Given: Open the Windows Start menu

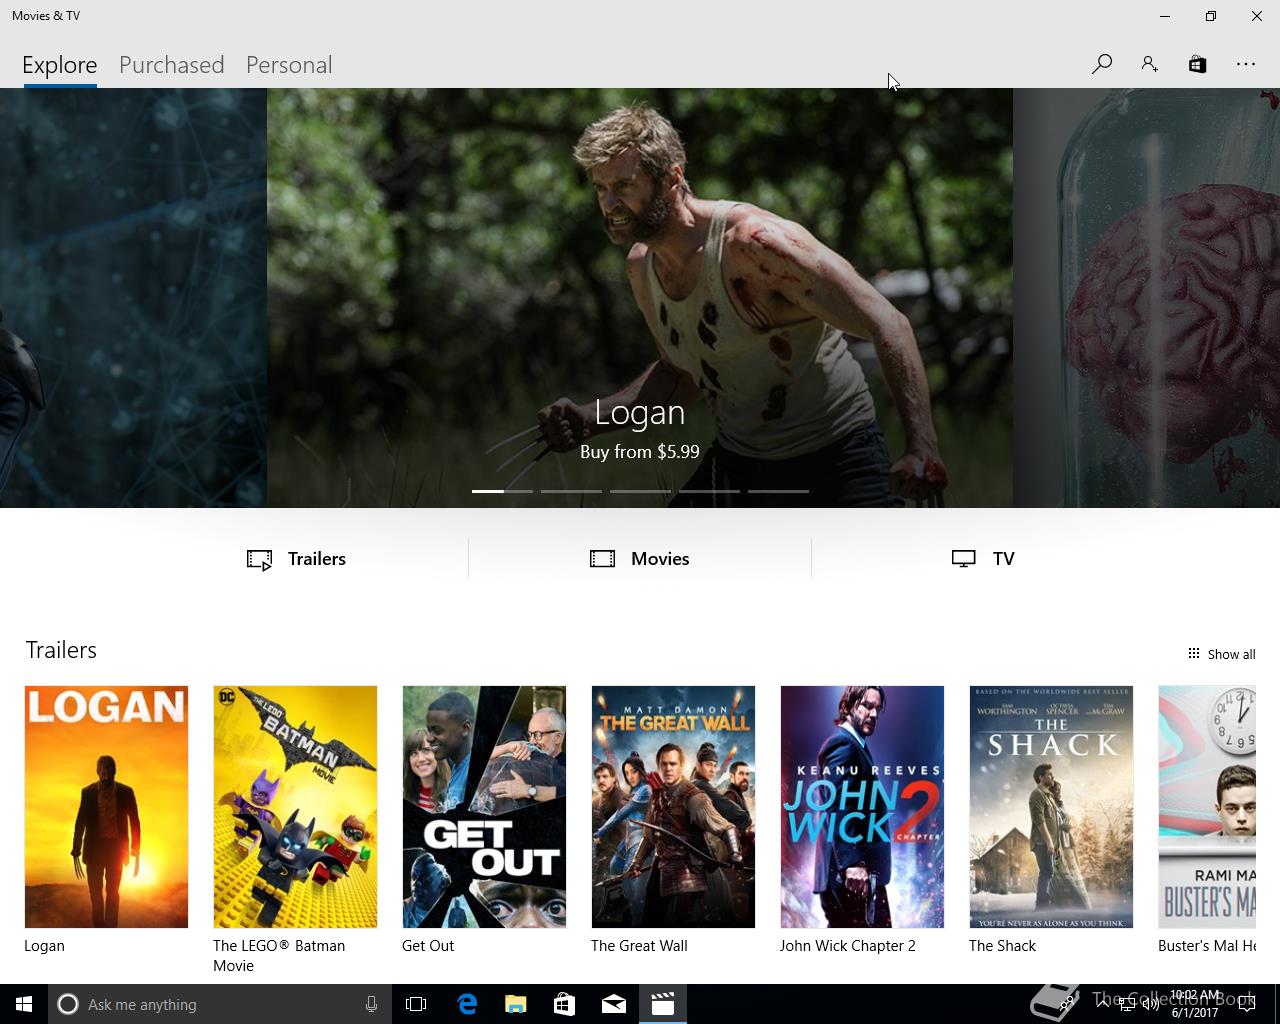Looking at the screenshot, I should tap(24, 1004).
